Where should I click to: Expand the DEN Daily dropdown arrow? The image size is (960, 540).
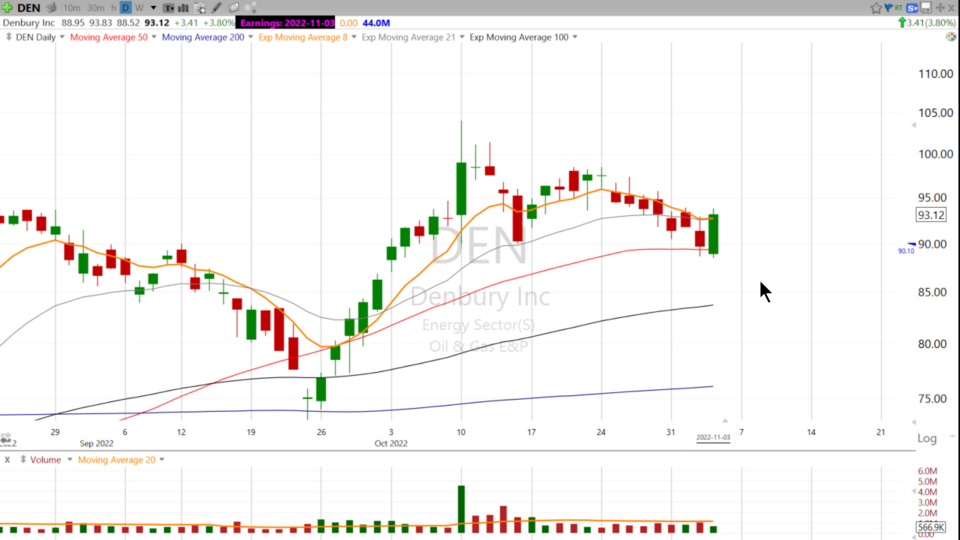pyautogui.click(x=62, y=37)
